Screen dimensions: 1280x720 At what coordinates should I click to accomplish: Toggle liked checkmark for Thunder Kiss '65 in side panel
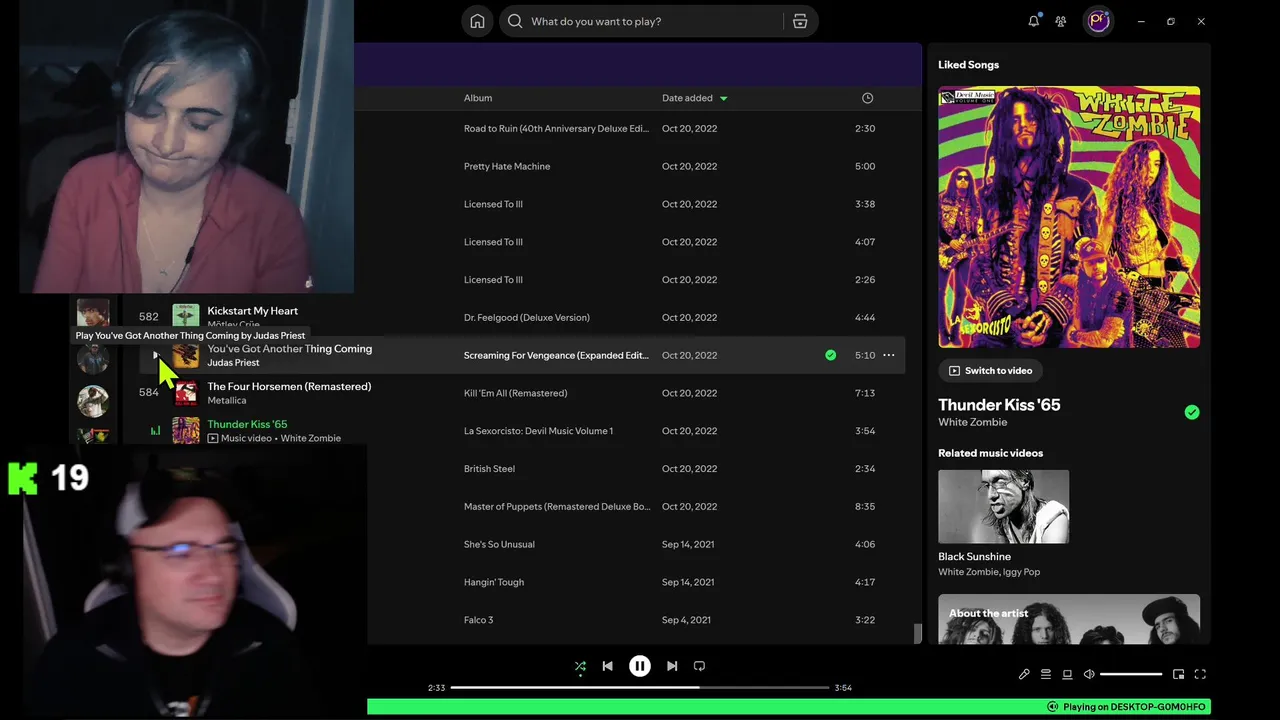click(x=1191, y=412)
